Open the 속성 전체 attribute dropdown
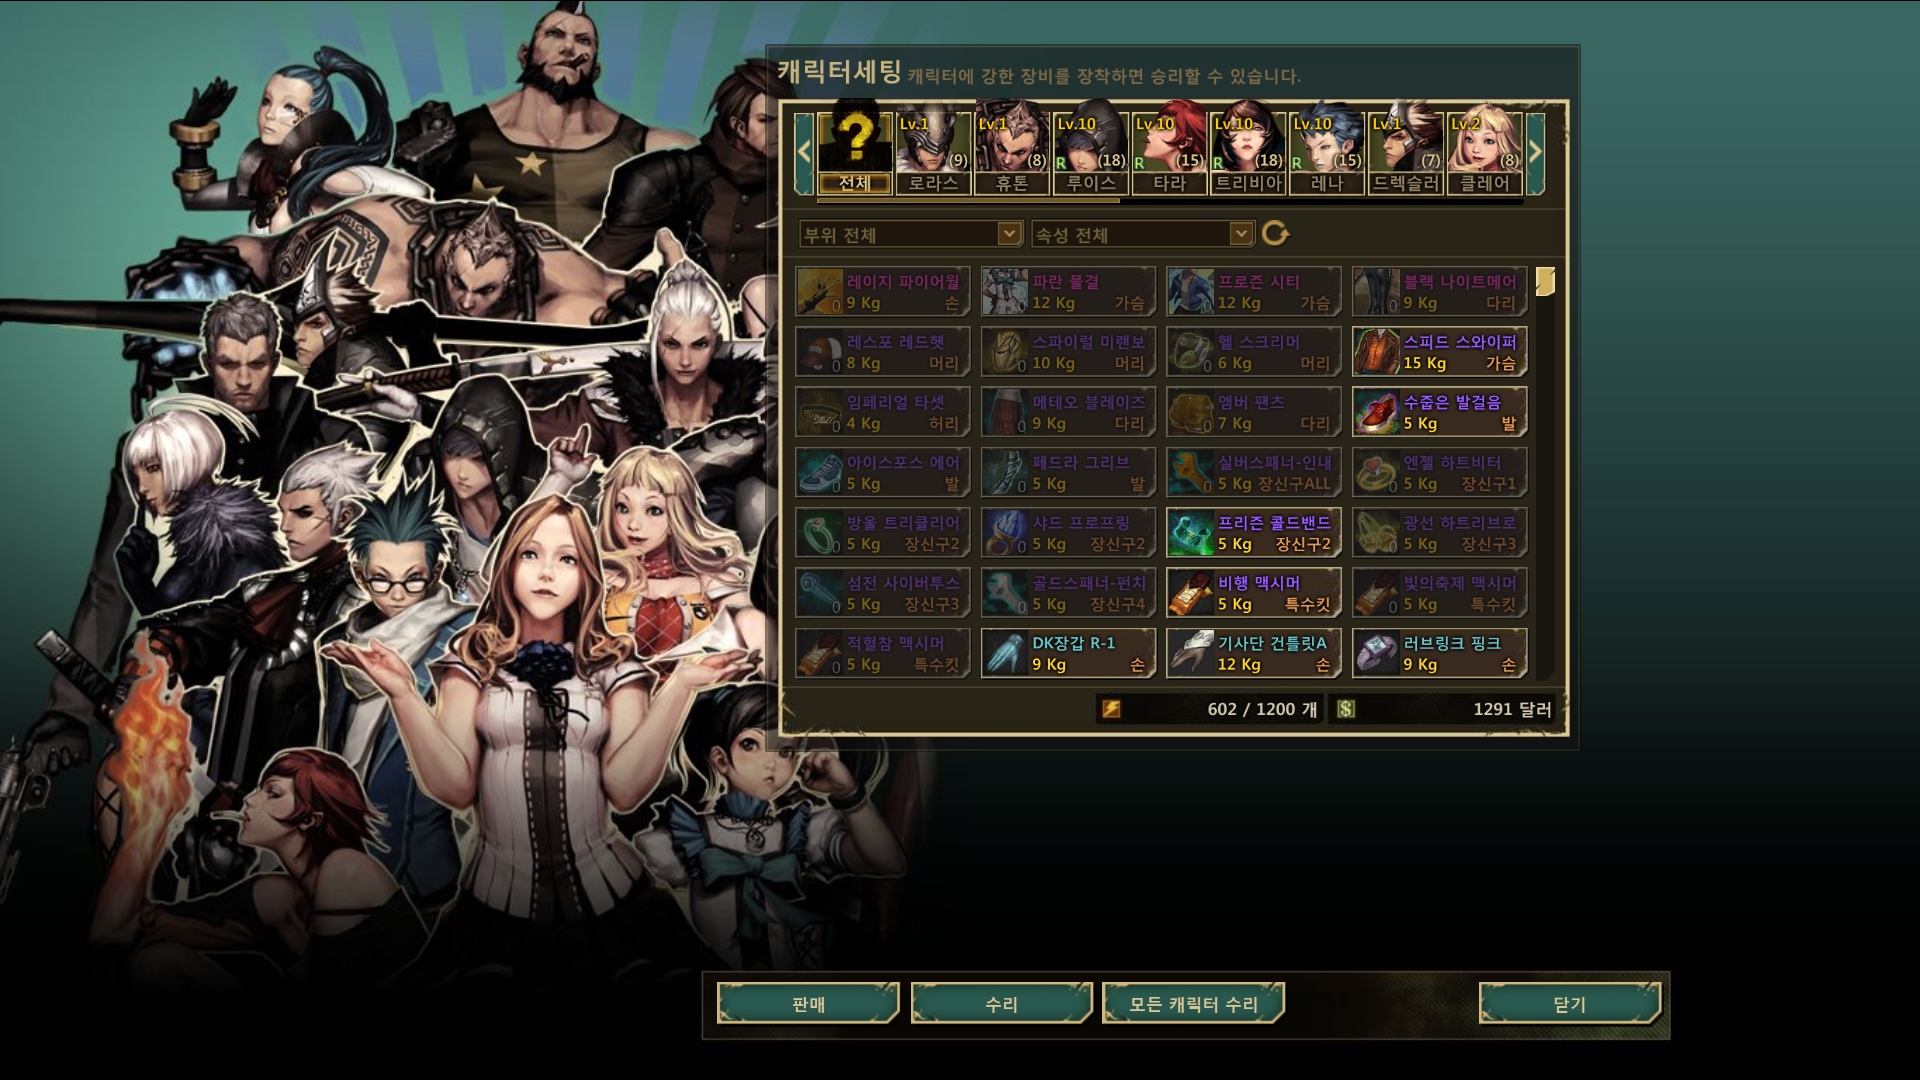The width and height of the screenshot is (1920, 1080). 1142,234
